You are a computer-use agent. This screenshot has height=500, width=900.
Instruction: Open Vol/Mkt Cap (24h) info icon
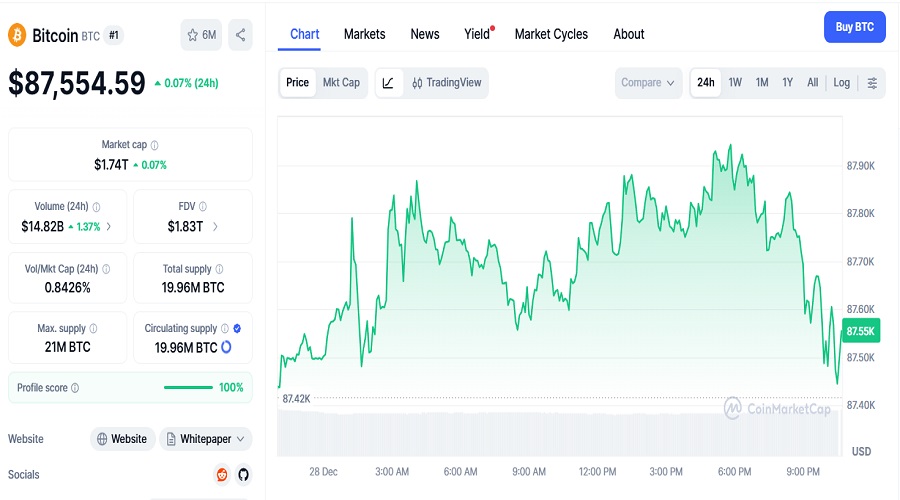coord(106,269)
